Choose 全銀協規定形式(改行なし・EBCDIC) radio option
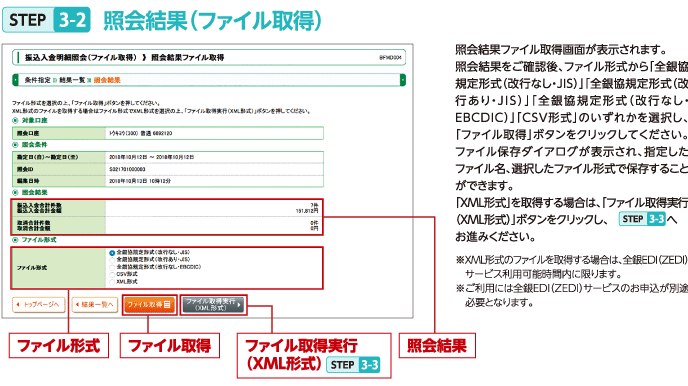This screenshot has height=386, width=688. click(112, 267)
